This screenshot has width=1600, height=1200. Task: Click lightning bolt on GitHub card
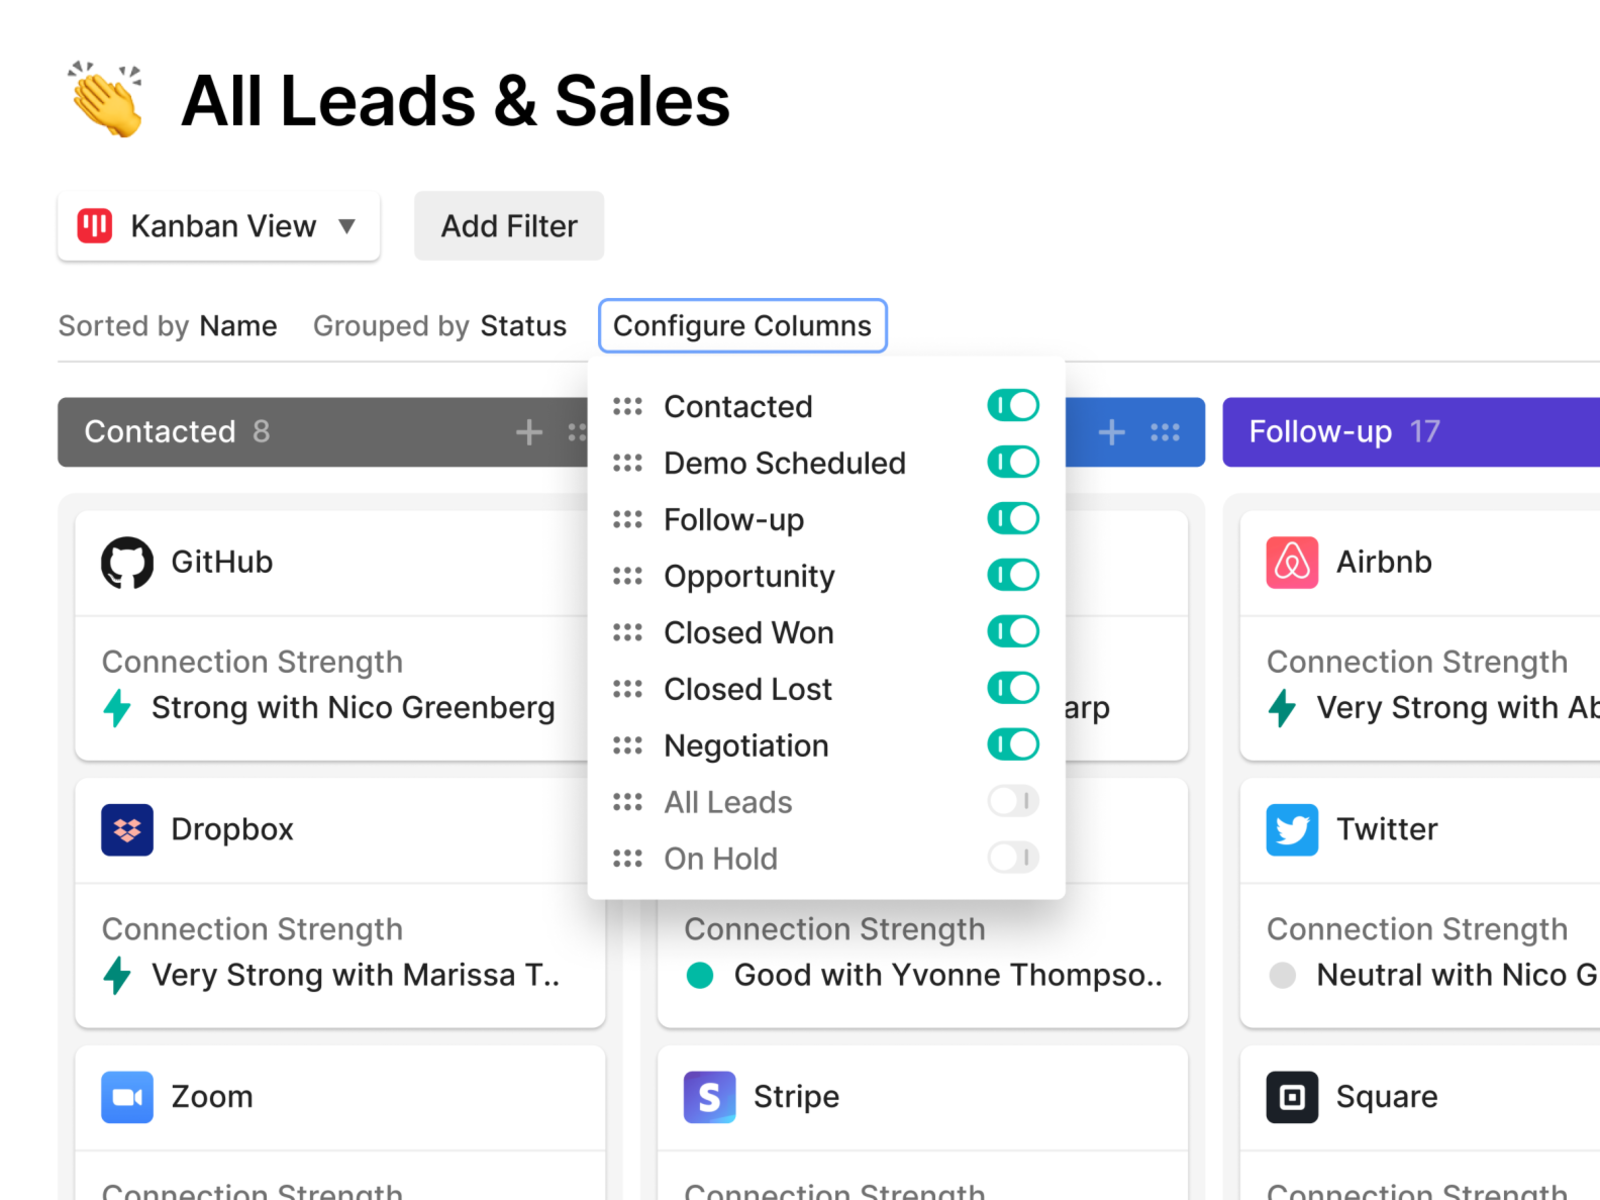coord(117,708)
